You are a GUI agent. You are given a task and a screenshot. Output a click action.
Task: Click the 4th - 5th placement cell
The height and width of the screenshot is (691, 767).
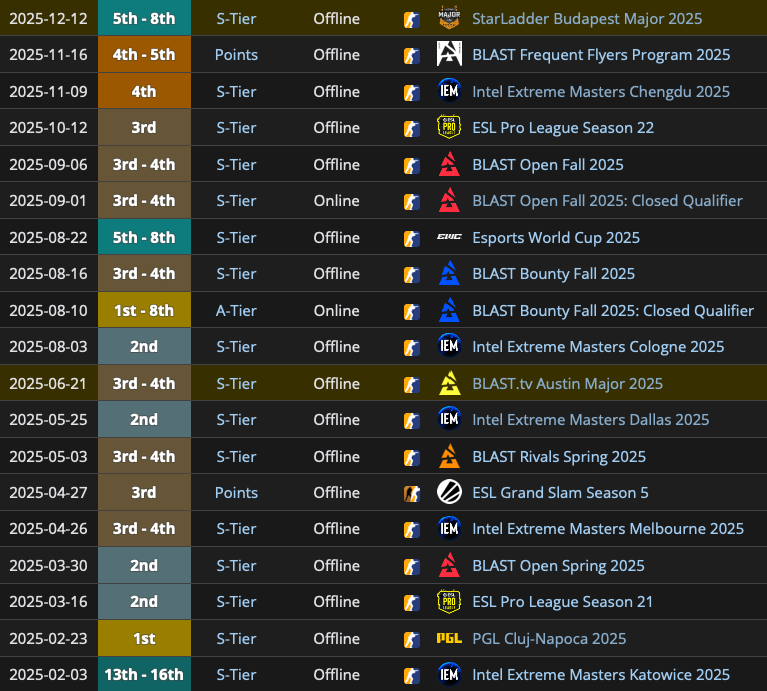[x=144, y=54]
